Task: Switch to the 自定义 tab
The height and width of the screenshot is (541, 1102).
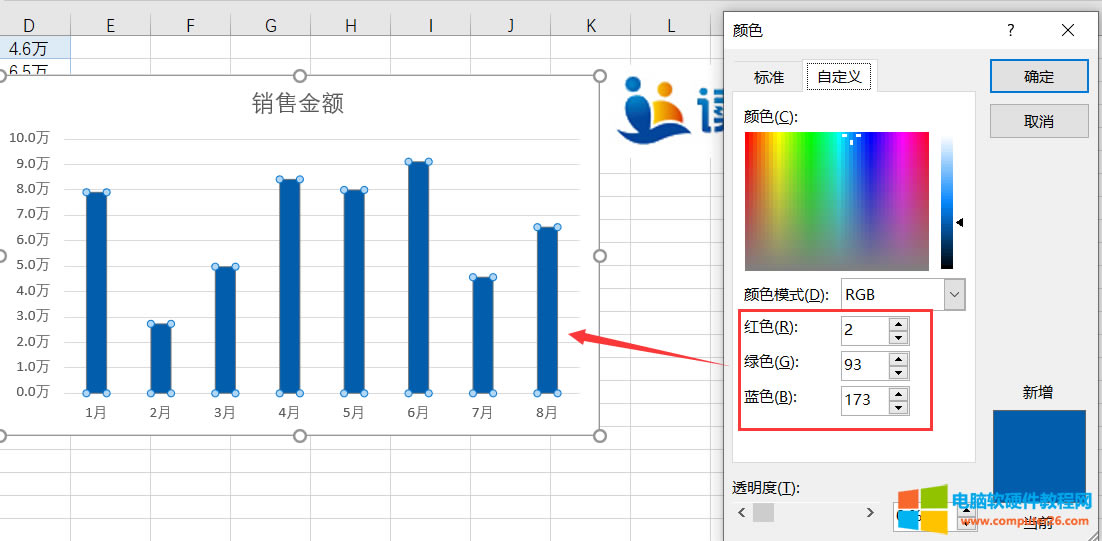Action: coord(839,76)
